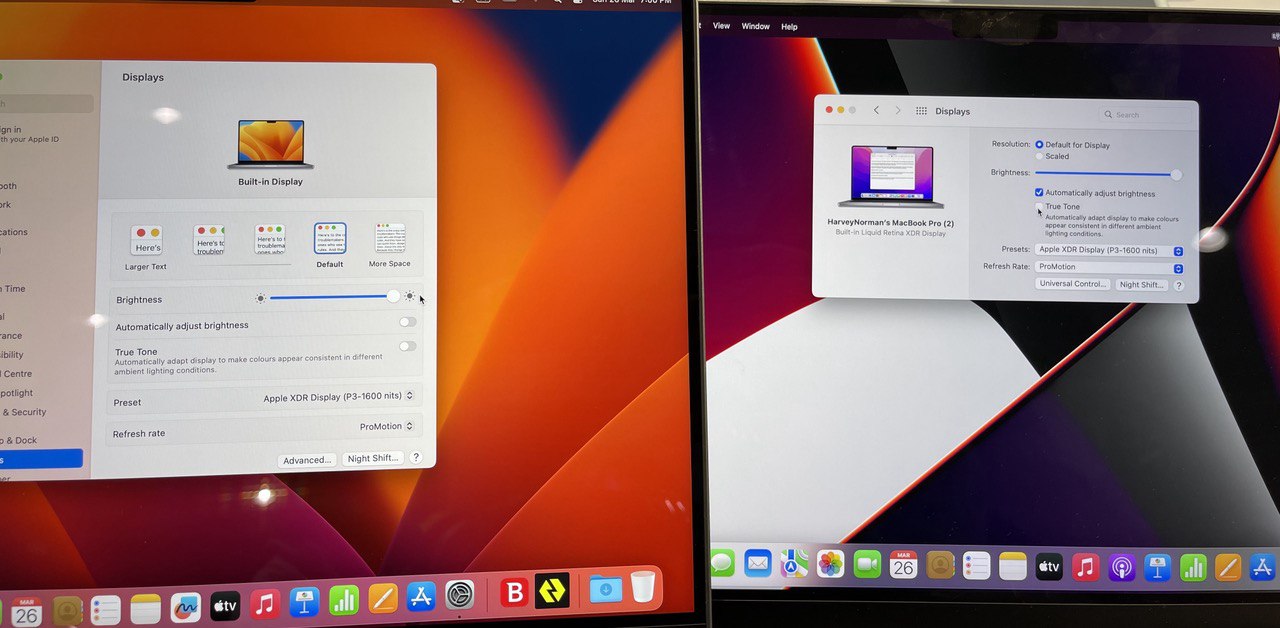Open the Downloads folder in the dock
The image size is (1280, 628).
tap(605, 588)
